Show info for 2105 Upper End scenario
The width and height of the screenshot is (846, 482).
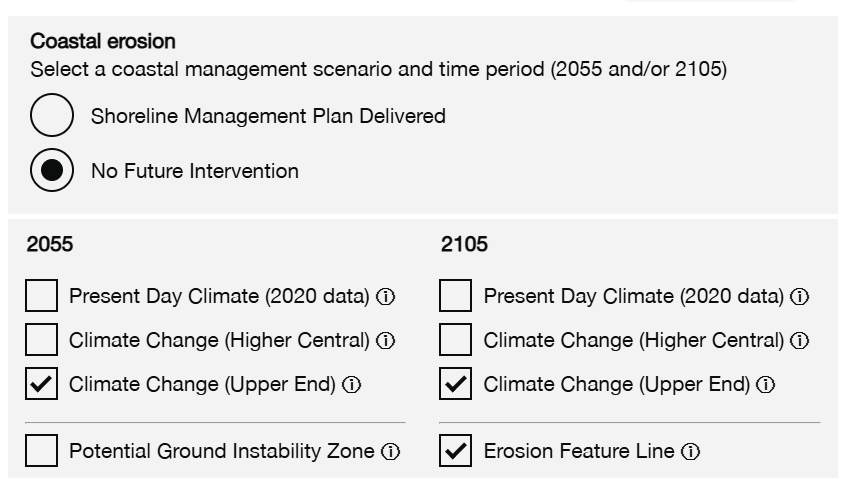(766, 385)
